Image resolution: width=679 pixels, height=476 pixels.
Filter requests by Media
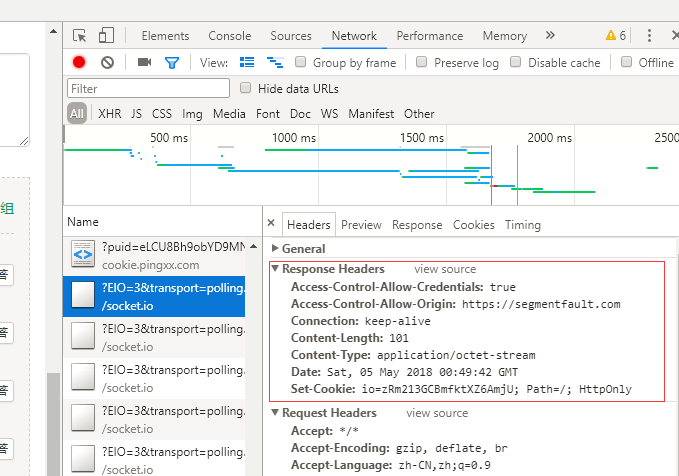tap(229, 113)
